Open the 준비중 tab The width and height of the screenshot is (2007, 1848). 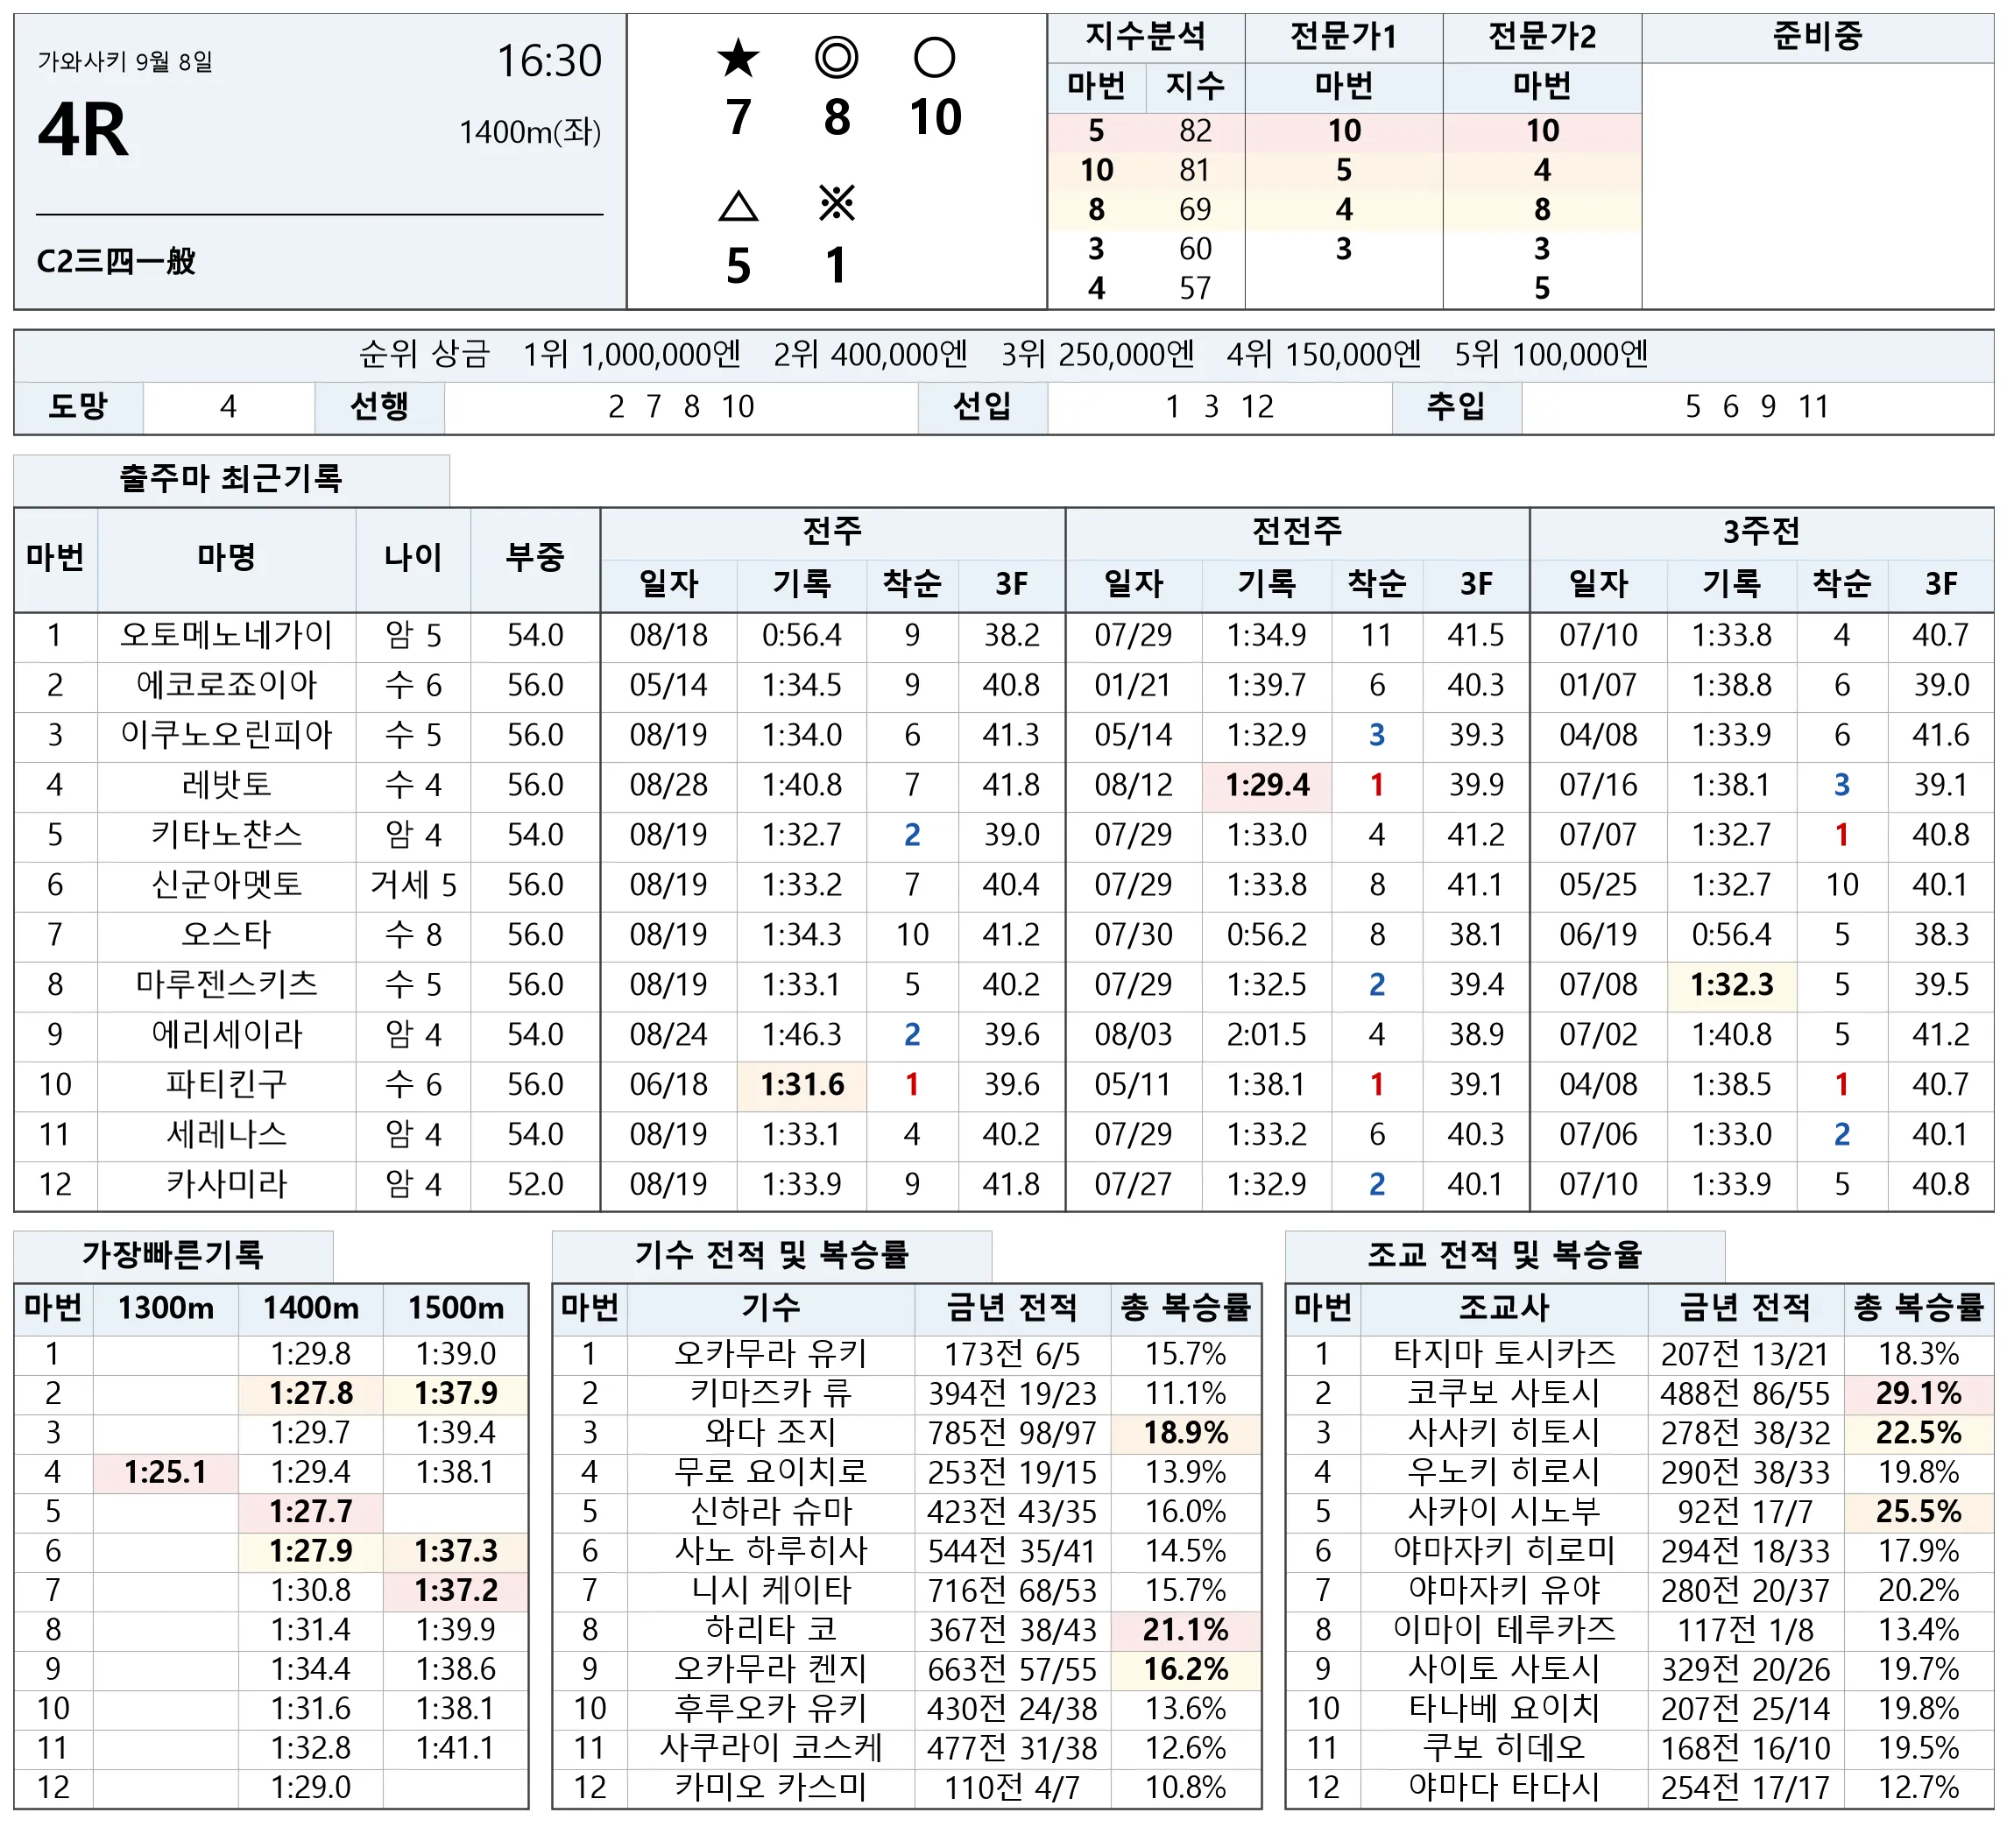click(x=1817, y=38)
